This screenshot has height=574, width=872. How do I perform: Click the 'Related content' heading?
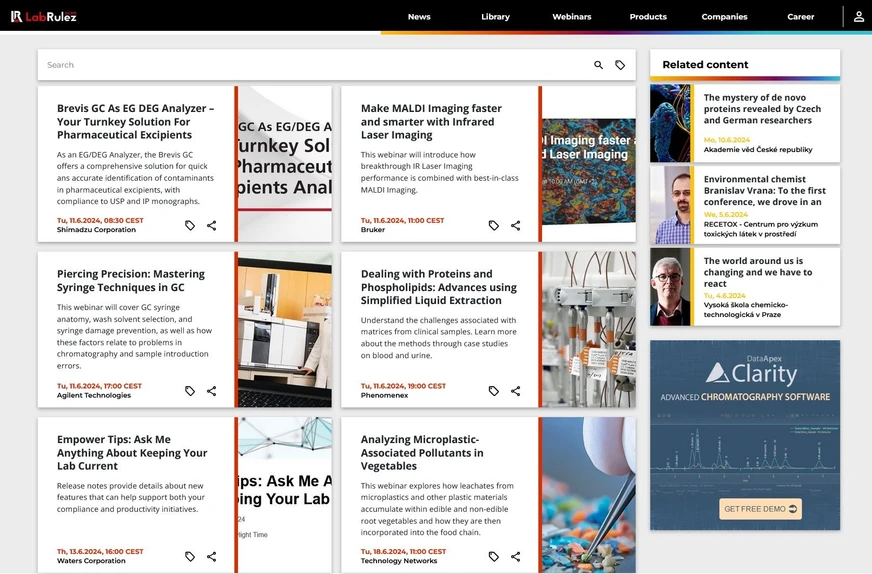[705, 65]
